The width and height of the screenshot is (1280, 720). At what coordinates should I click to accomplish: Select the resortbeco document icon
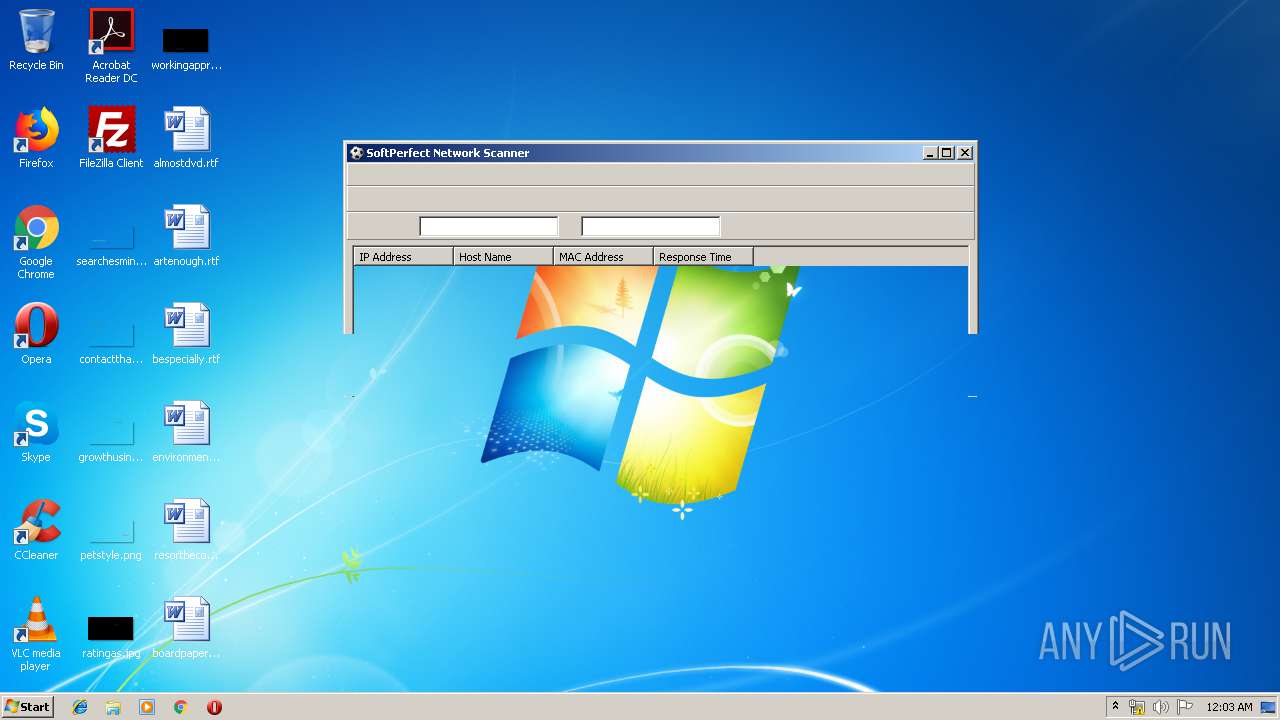coord(186,530)
